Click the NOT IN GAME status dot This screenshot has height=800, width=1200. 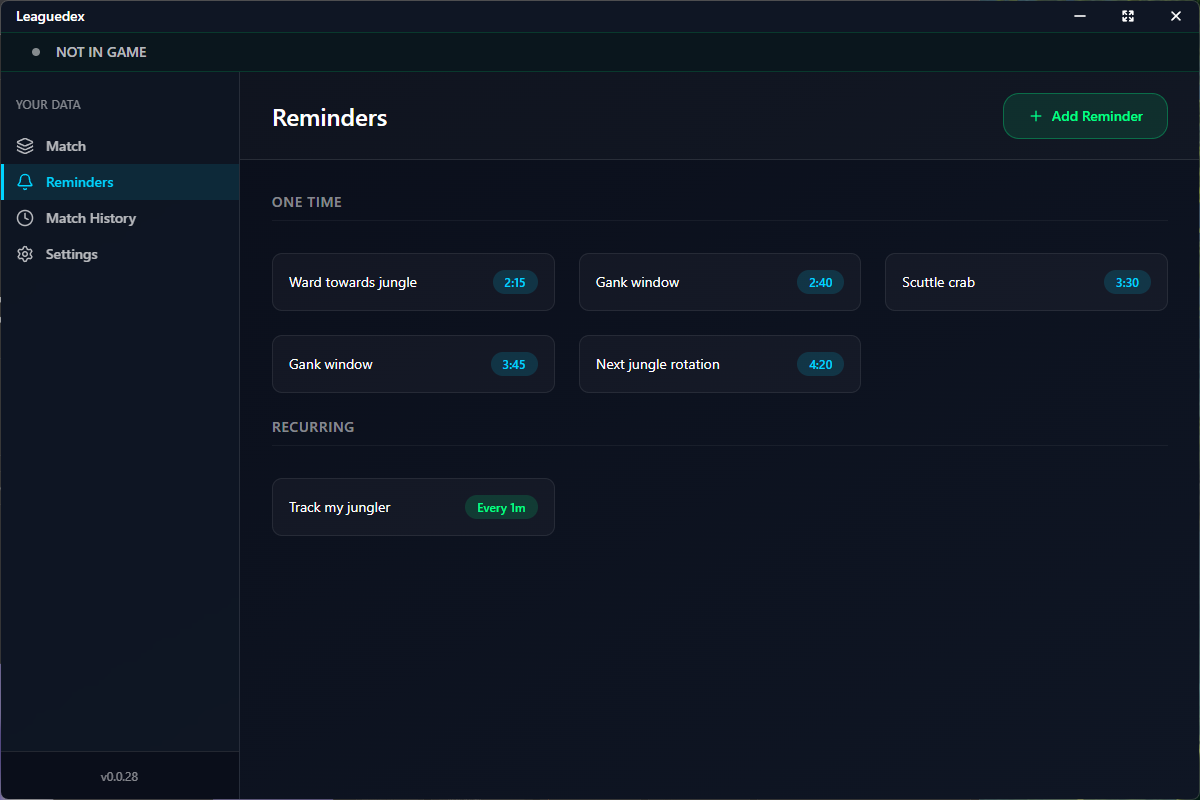(37, 51)
